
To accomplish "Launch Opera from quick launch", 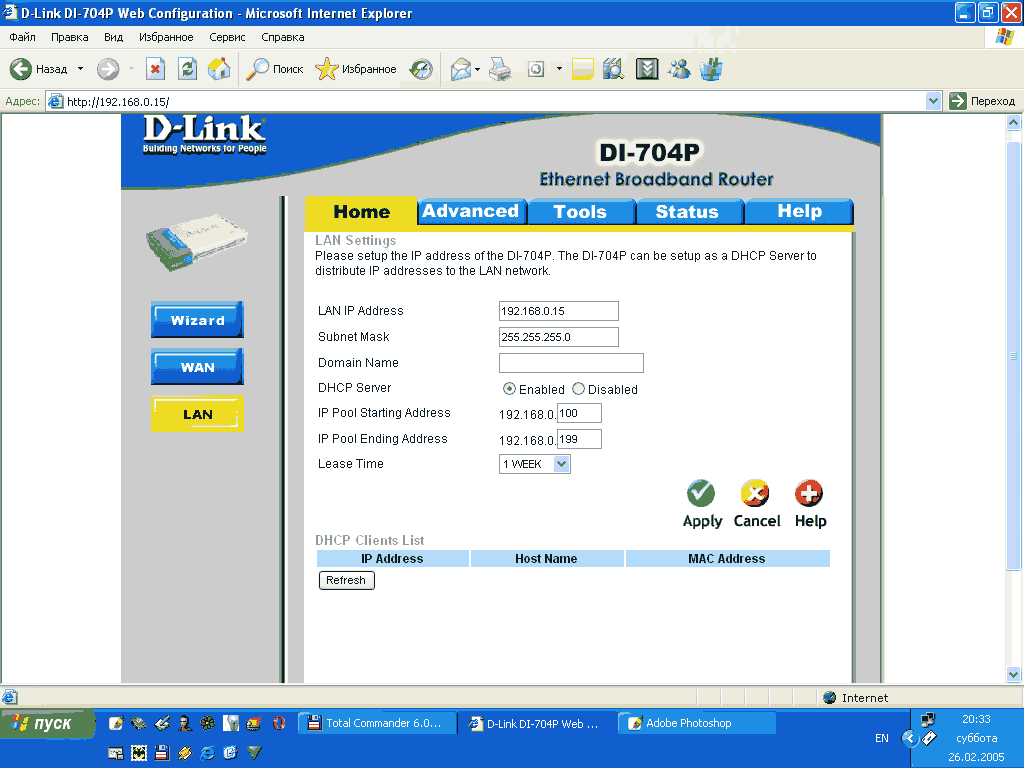I will (279, 723).
